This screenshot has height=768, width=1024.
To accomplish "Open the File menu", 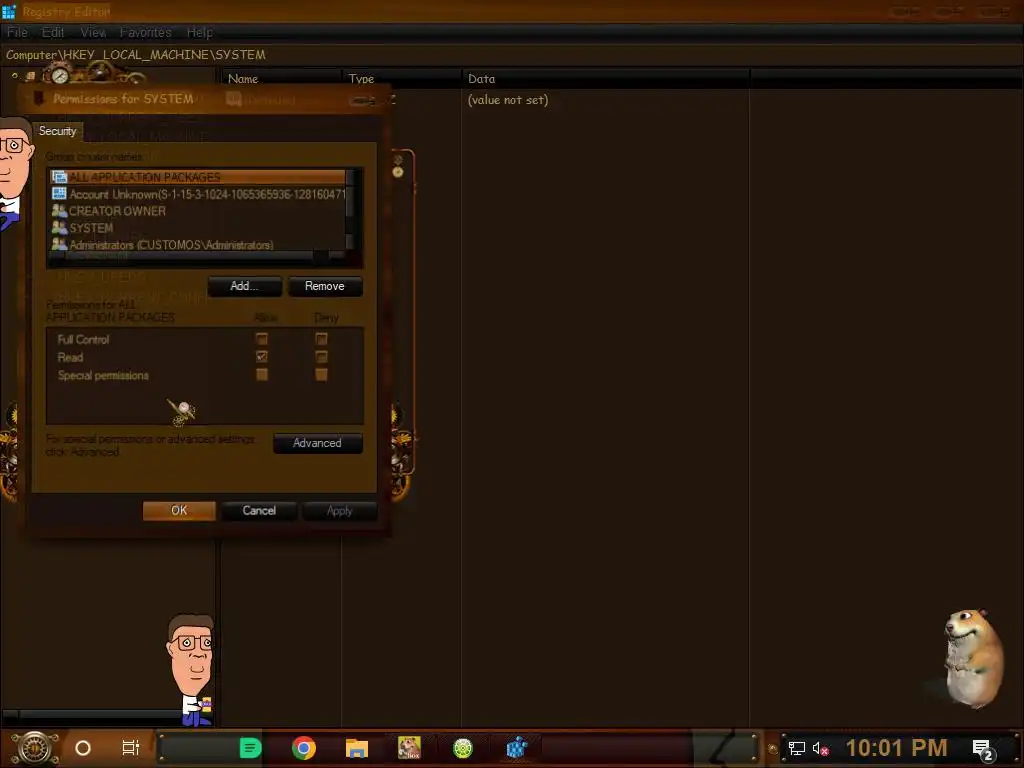I will tap(18, 32).
